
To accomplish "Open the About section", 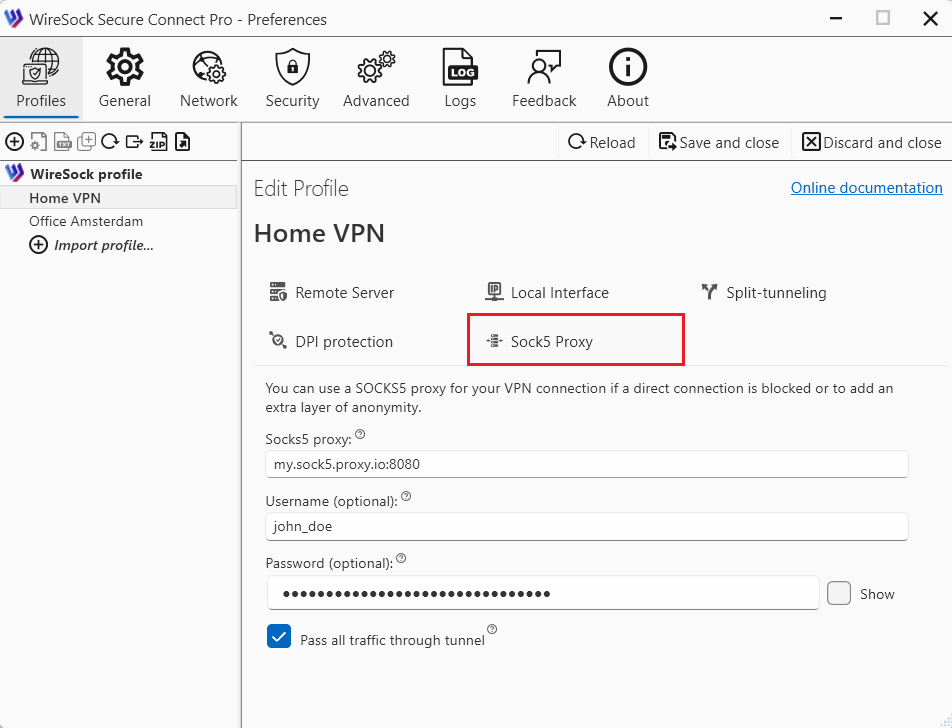I will (x=627, y=77).
